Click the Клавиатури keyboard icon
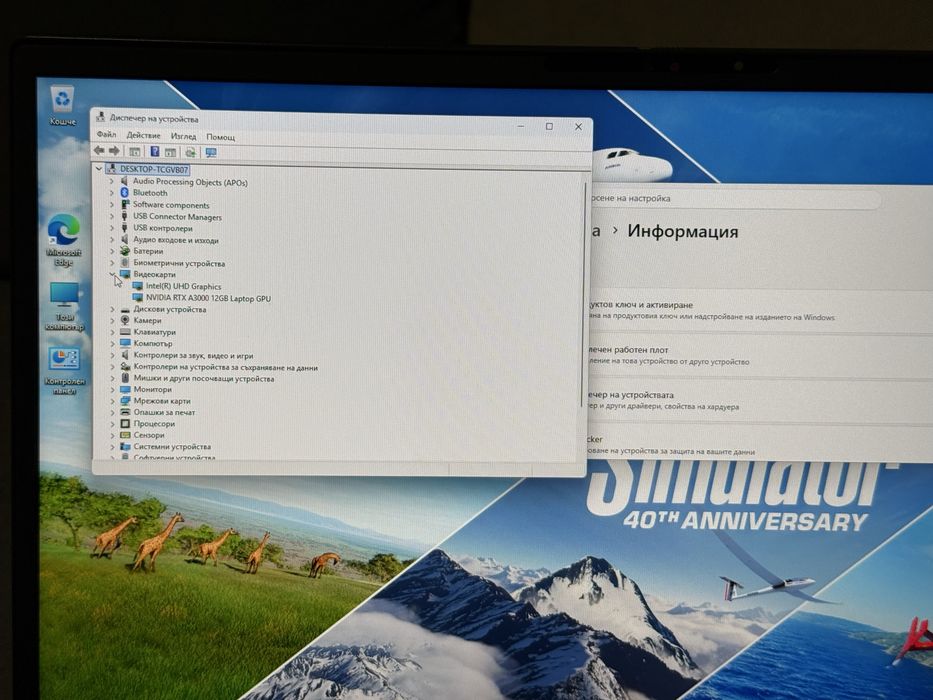This screenshot has height=700, width=933. tap(125, 332)
